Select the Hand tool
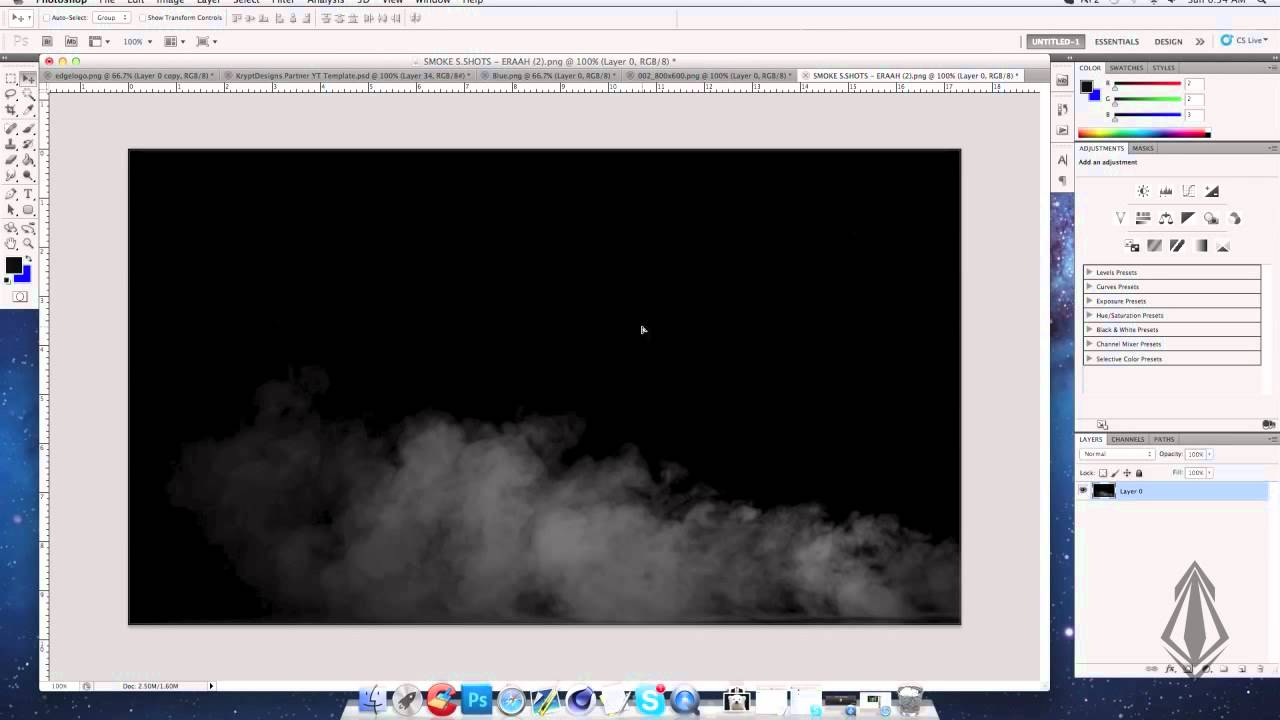1280x720 pixels. coord(11,243)
